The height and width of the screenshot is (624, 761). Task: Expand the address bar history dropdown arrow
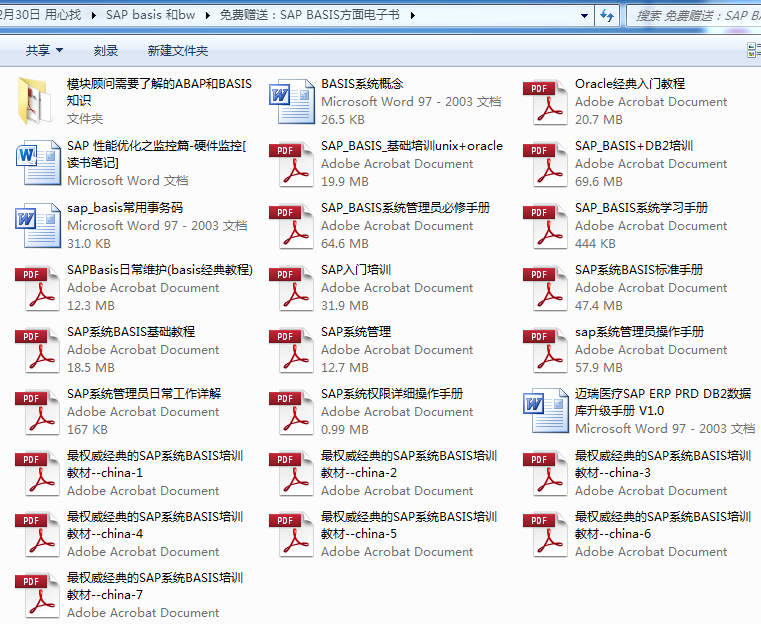point(584,16)
